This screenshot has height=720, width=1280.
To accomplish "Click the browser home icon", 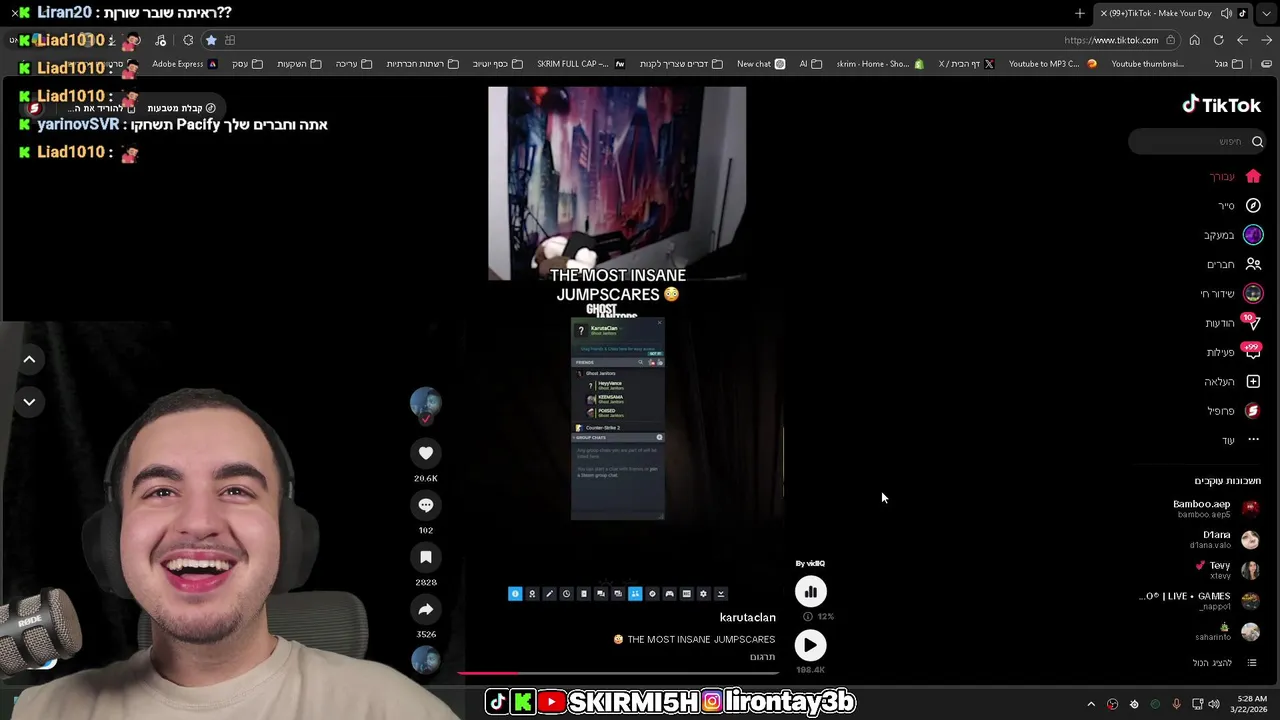I will coord(1194,40).
